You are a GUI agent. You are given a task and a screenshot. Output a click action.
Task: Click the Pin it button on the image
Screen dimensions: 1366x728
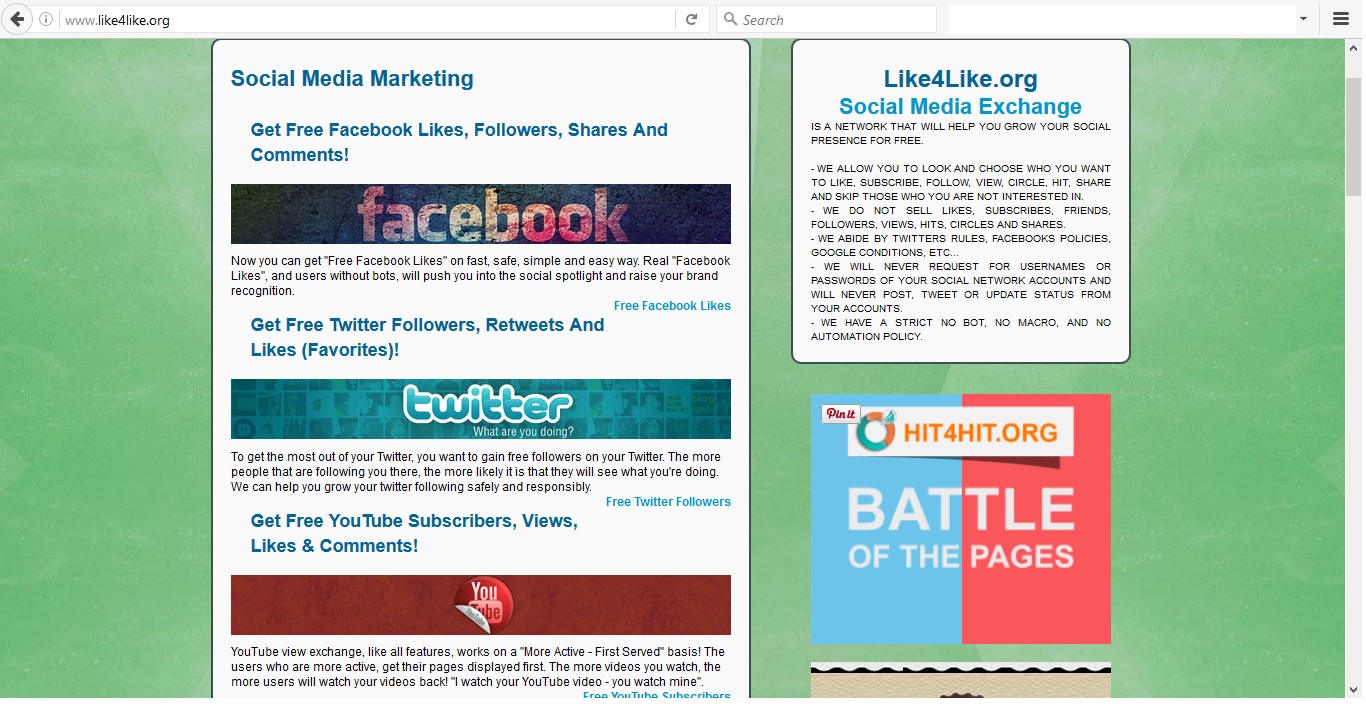pyautogui.click(x=840, y=414)
